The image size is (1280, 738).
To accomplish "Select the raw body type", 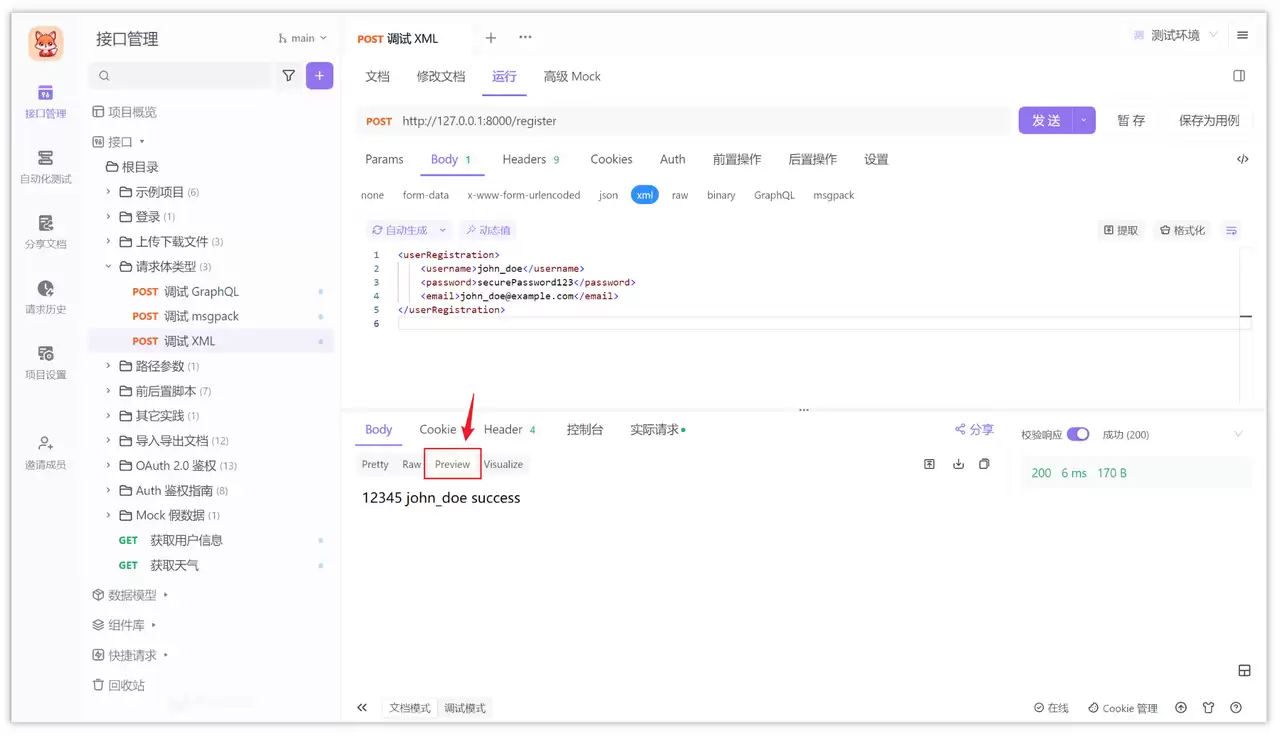I will coord(680,195).
